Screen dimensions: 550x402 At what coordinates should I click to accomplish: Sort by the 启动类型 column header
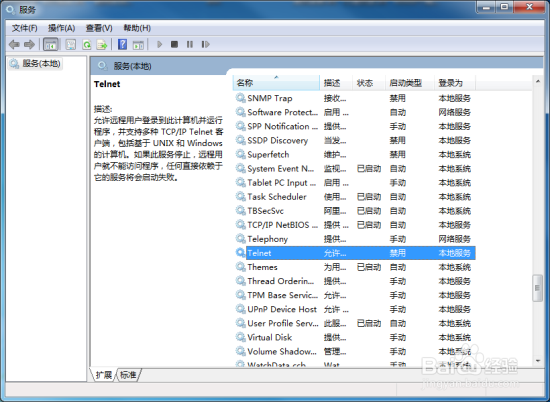[x=410, y=83]
